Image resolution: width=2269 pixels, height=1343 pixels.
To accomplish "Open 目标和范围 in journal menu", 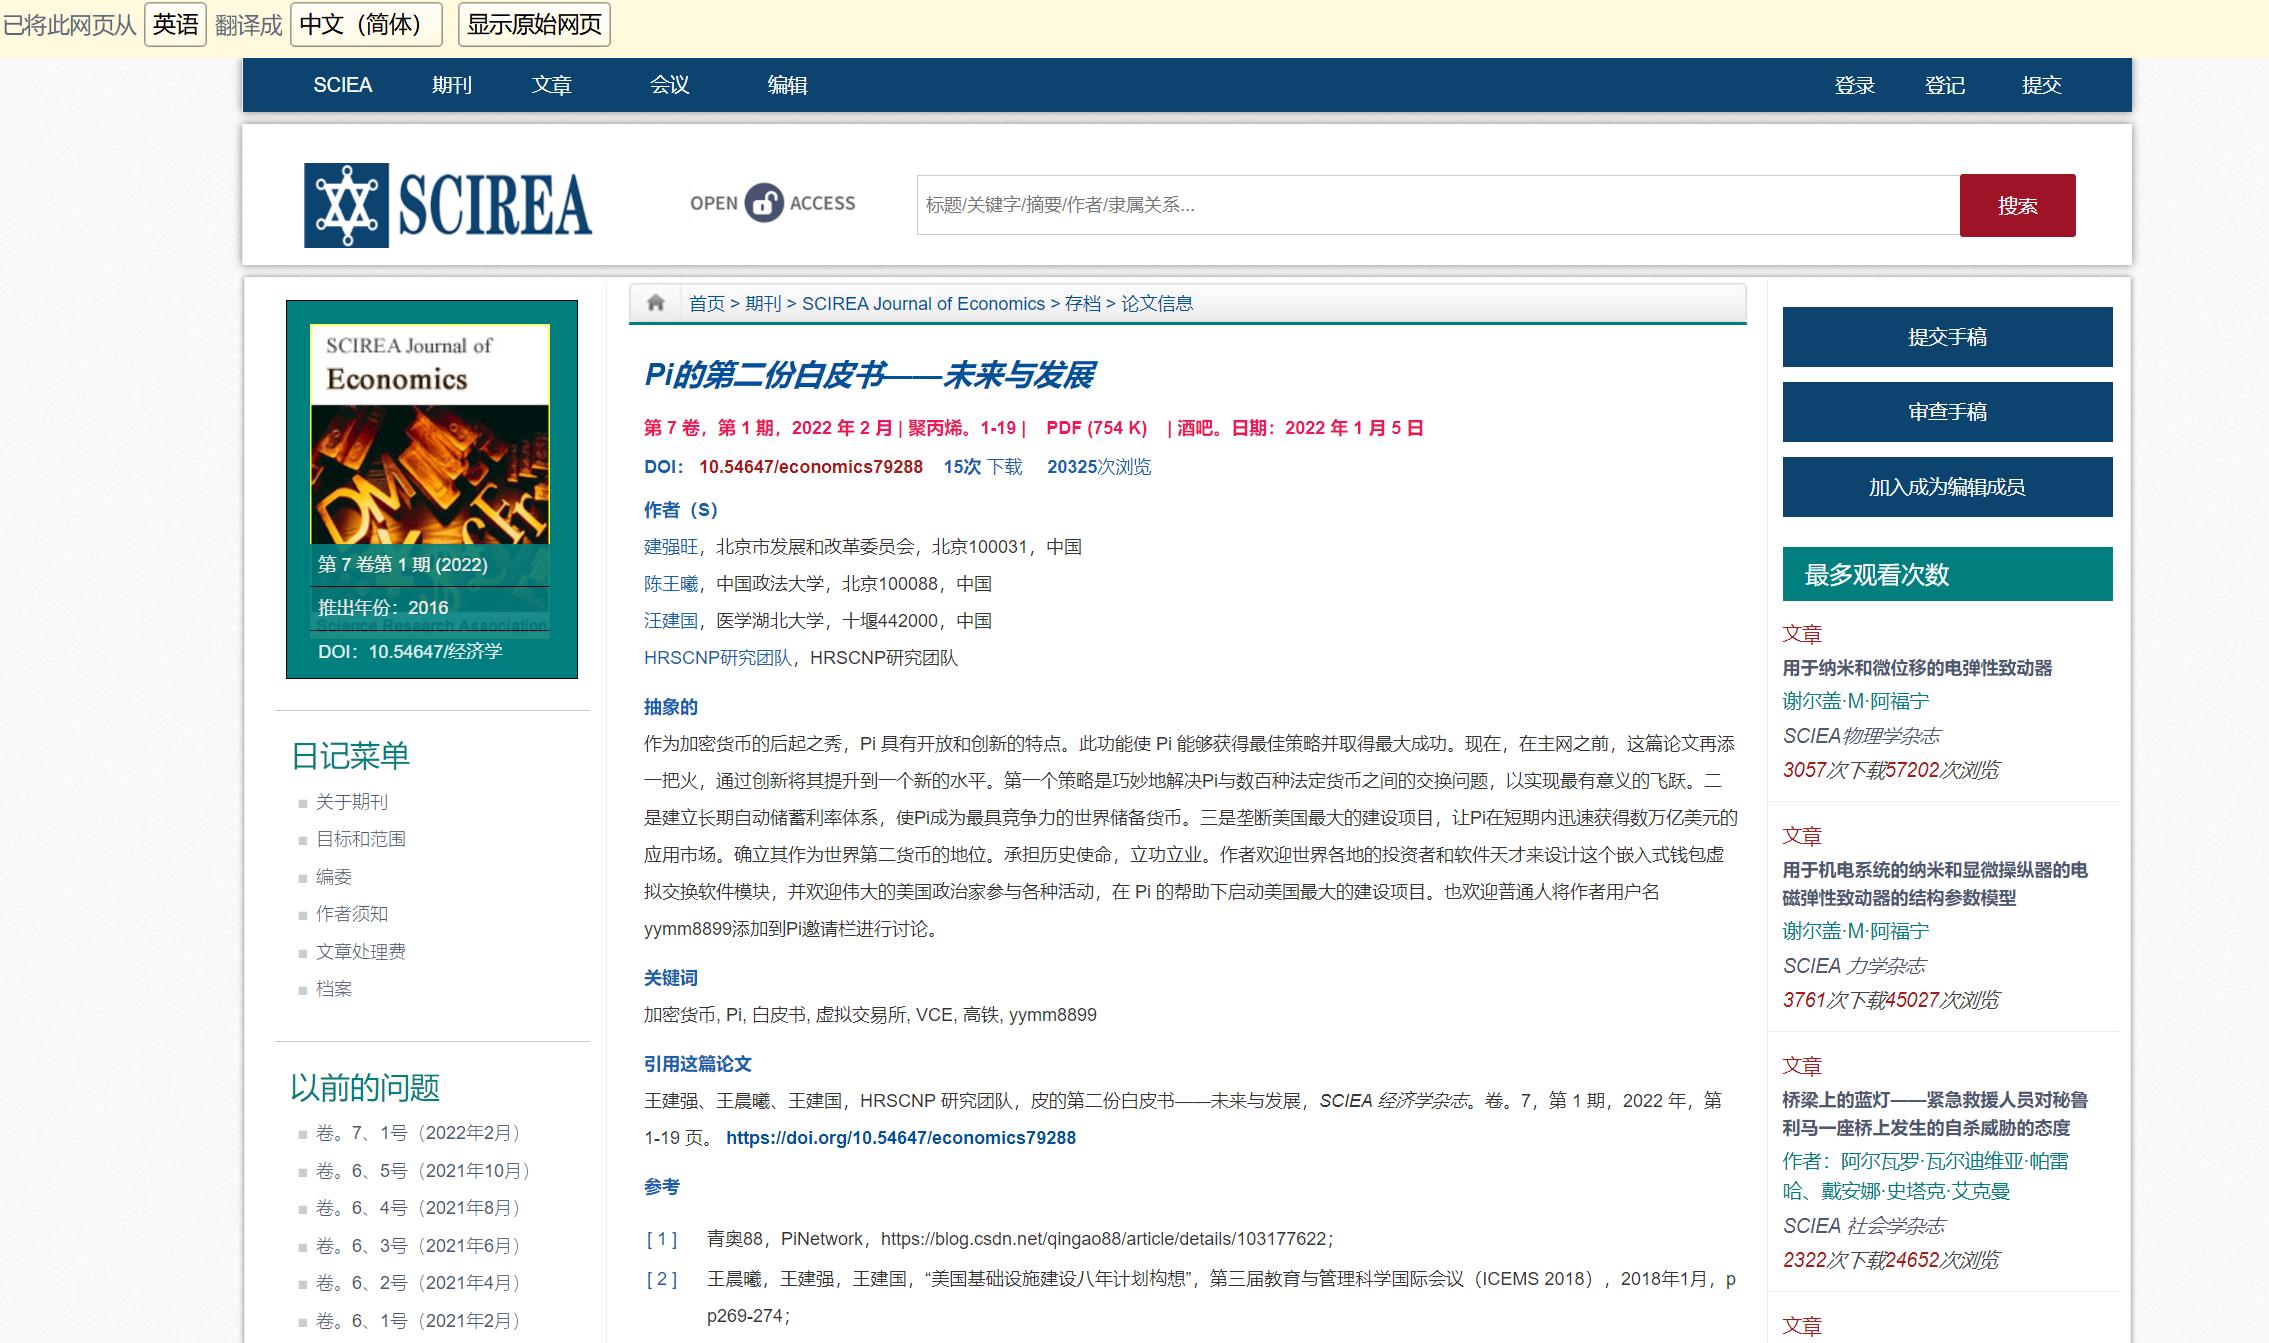I will (x=361, y=839).
